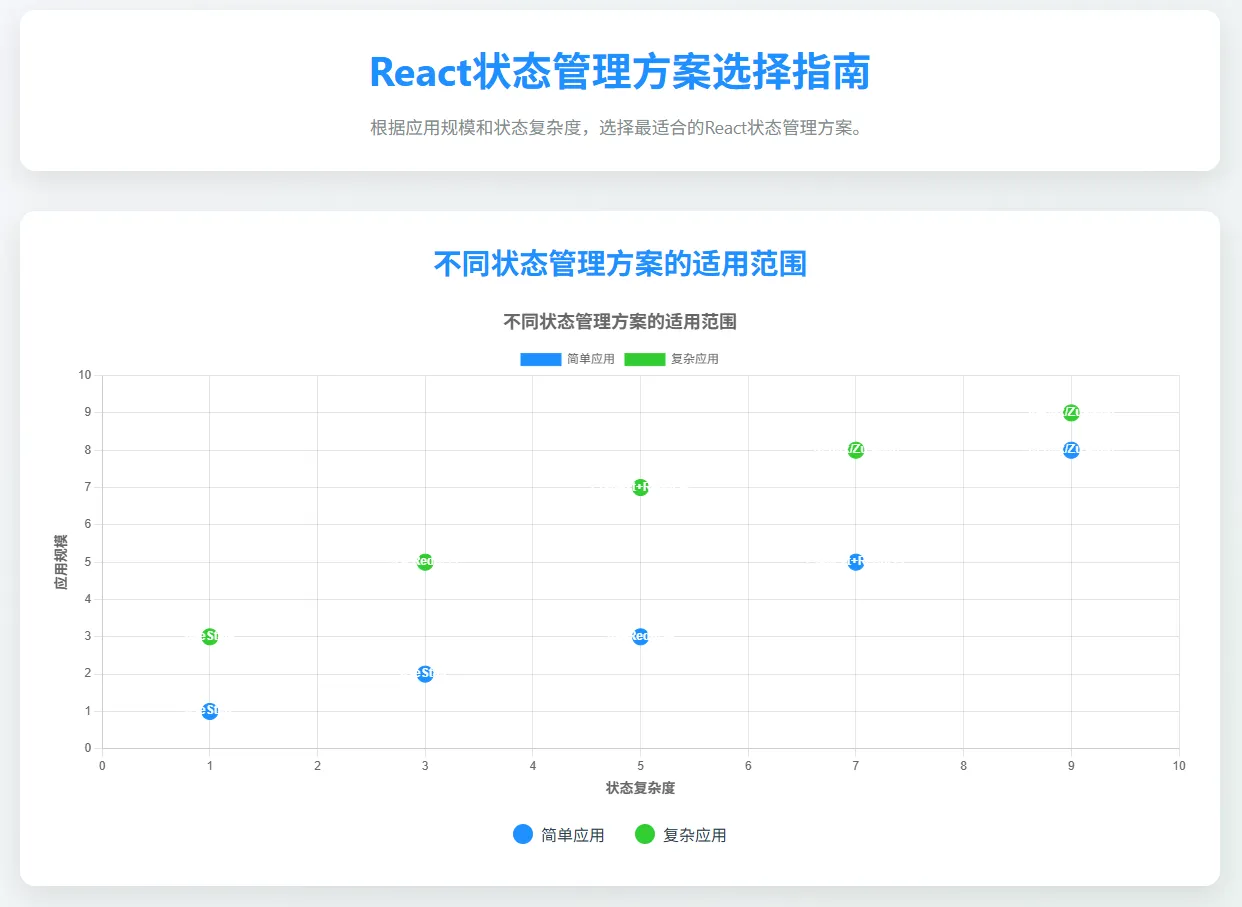
Task: Toggle the 复杂应用 series in chart legend
Action: click(671, 359)
